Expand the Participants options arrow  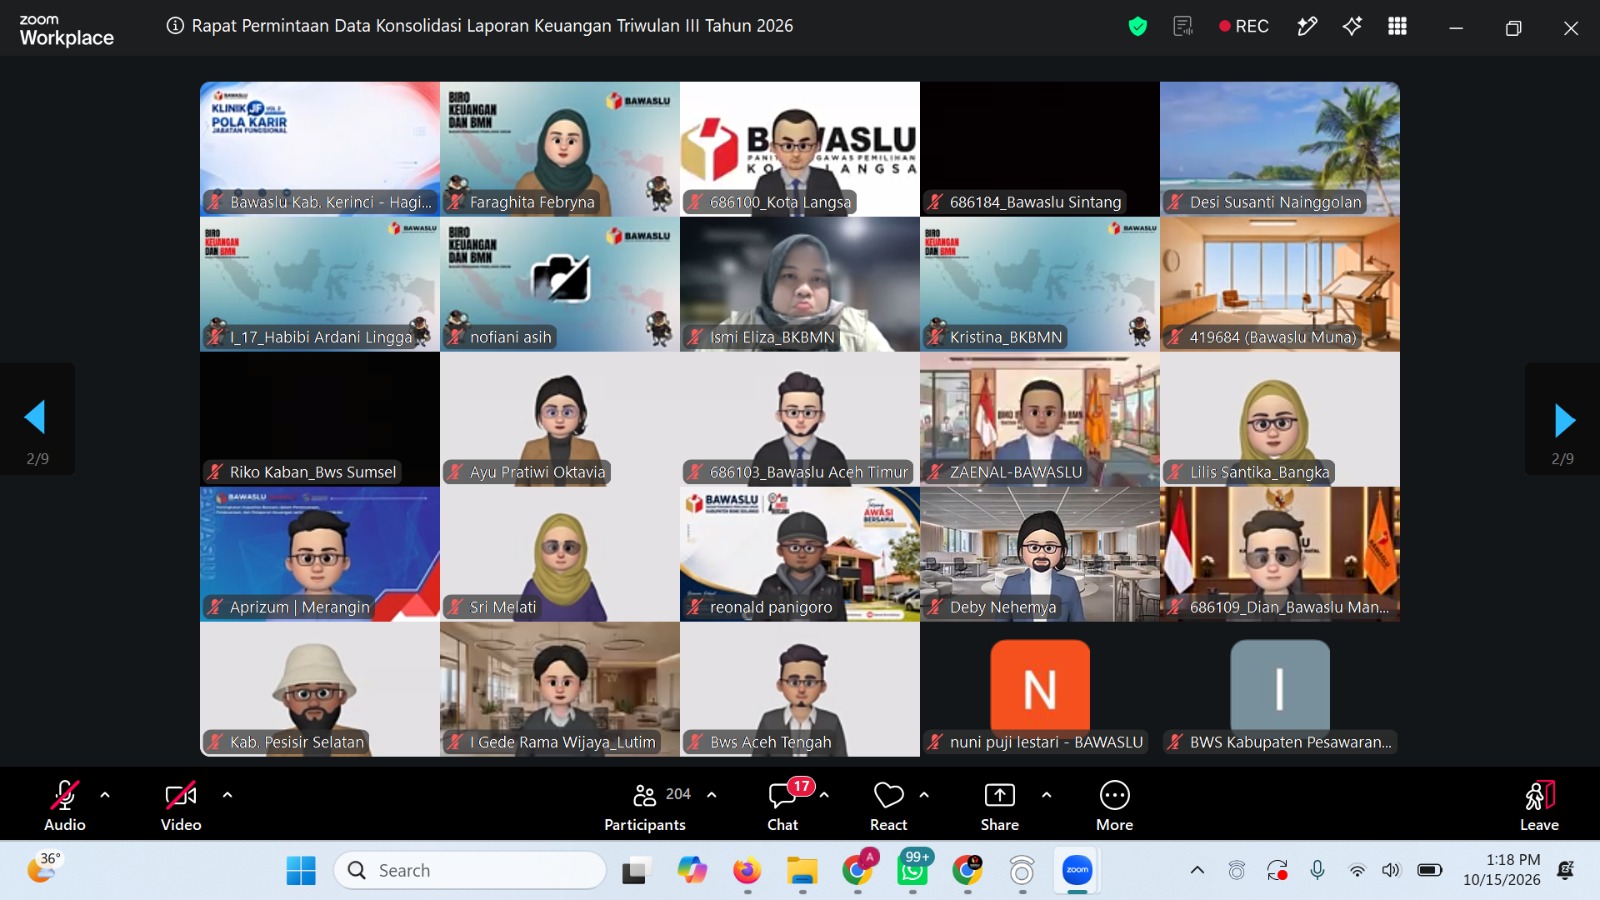click(x=712, y=795)
